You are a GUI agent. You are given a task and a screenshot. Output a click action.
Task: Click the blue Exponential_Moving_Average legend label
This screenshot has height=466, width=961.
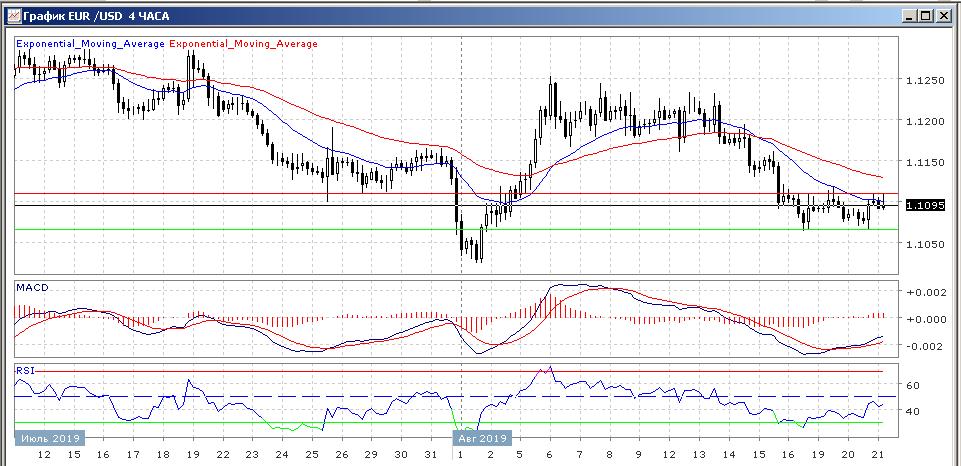pos(90,44)
